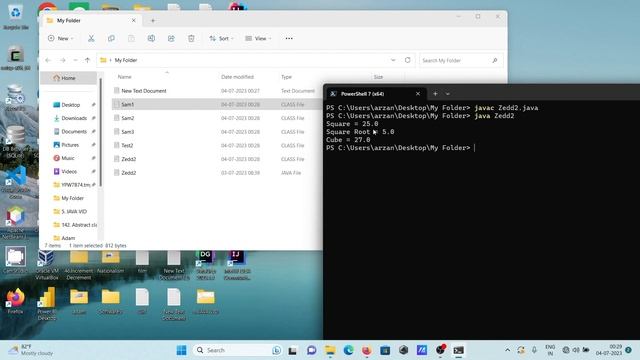This screenshot has height=360, width=640.
Task: Click the up-directory arrow in Explorer
Action: coord(87,60)
